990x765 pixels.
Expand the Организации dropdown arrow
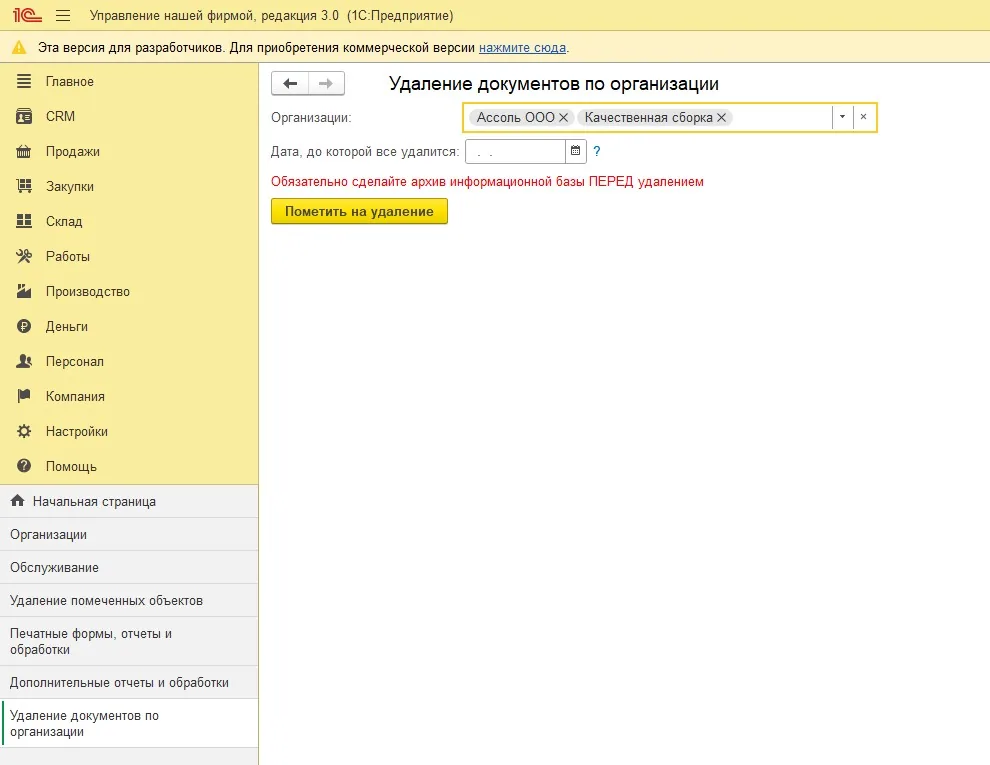[842, 117]
